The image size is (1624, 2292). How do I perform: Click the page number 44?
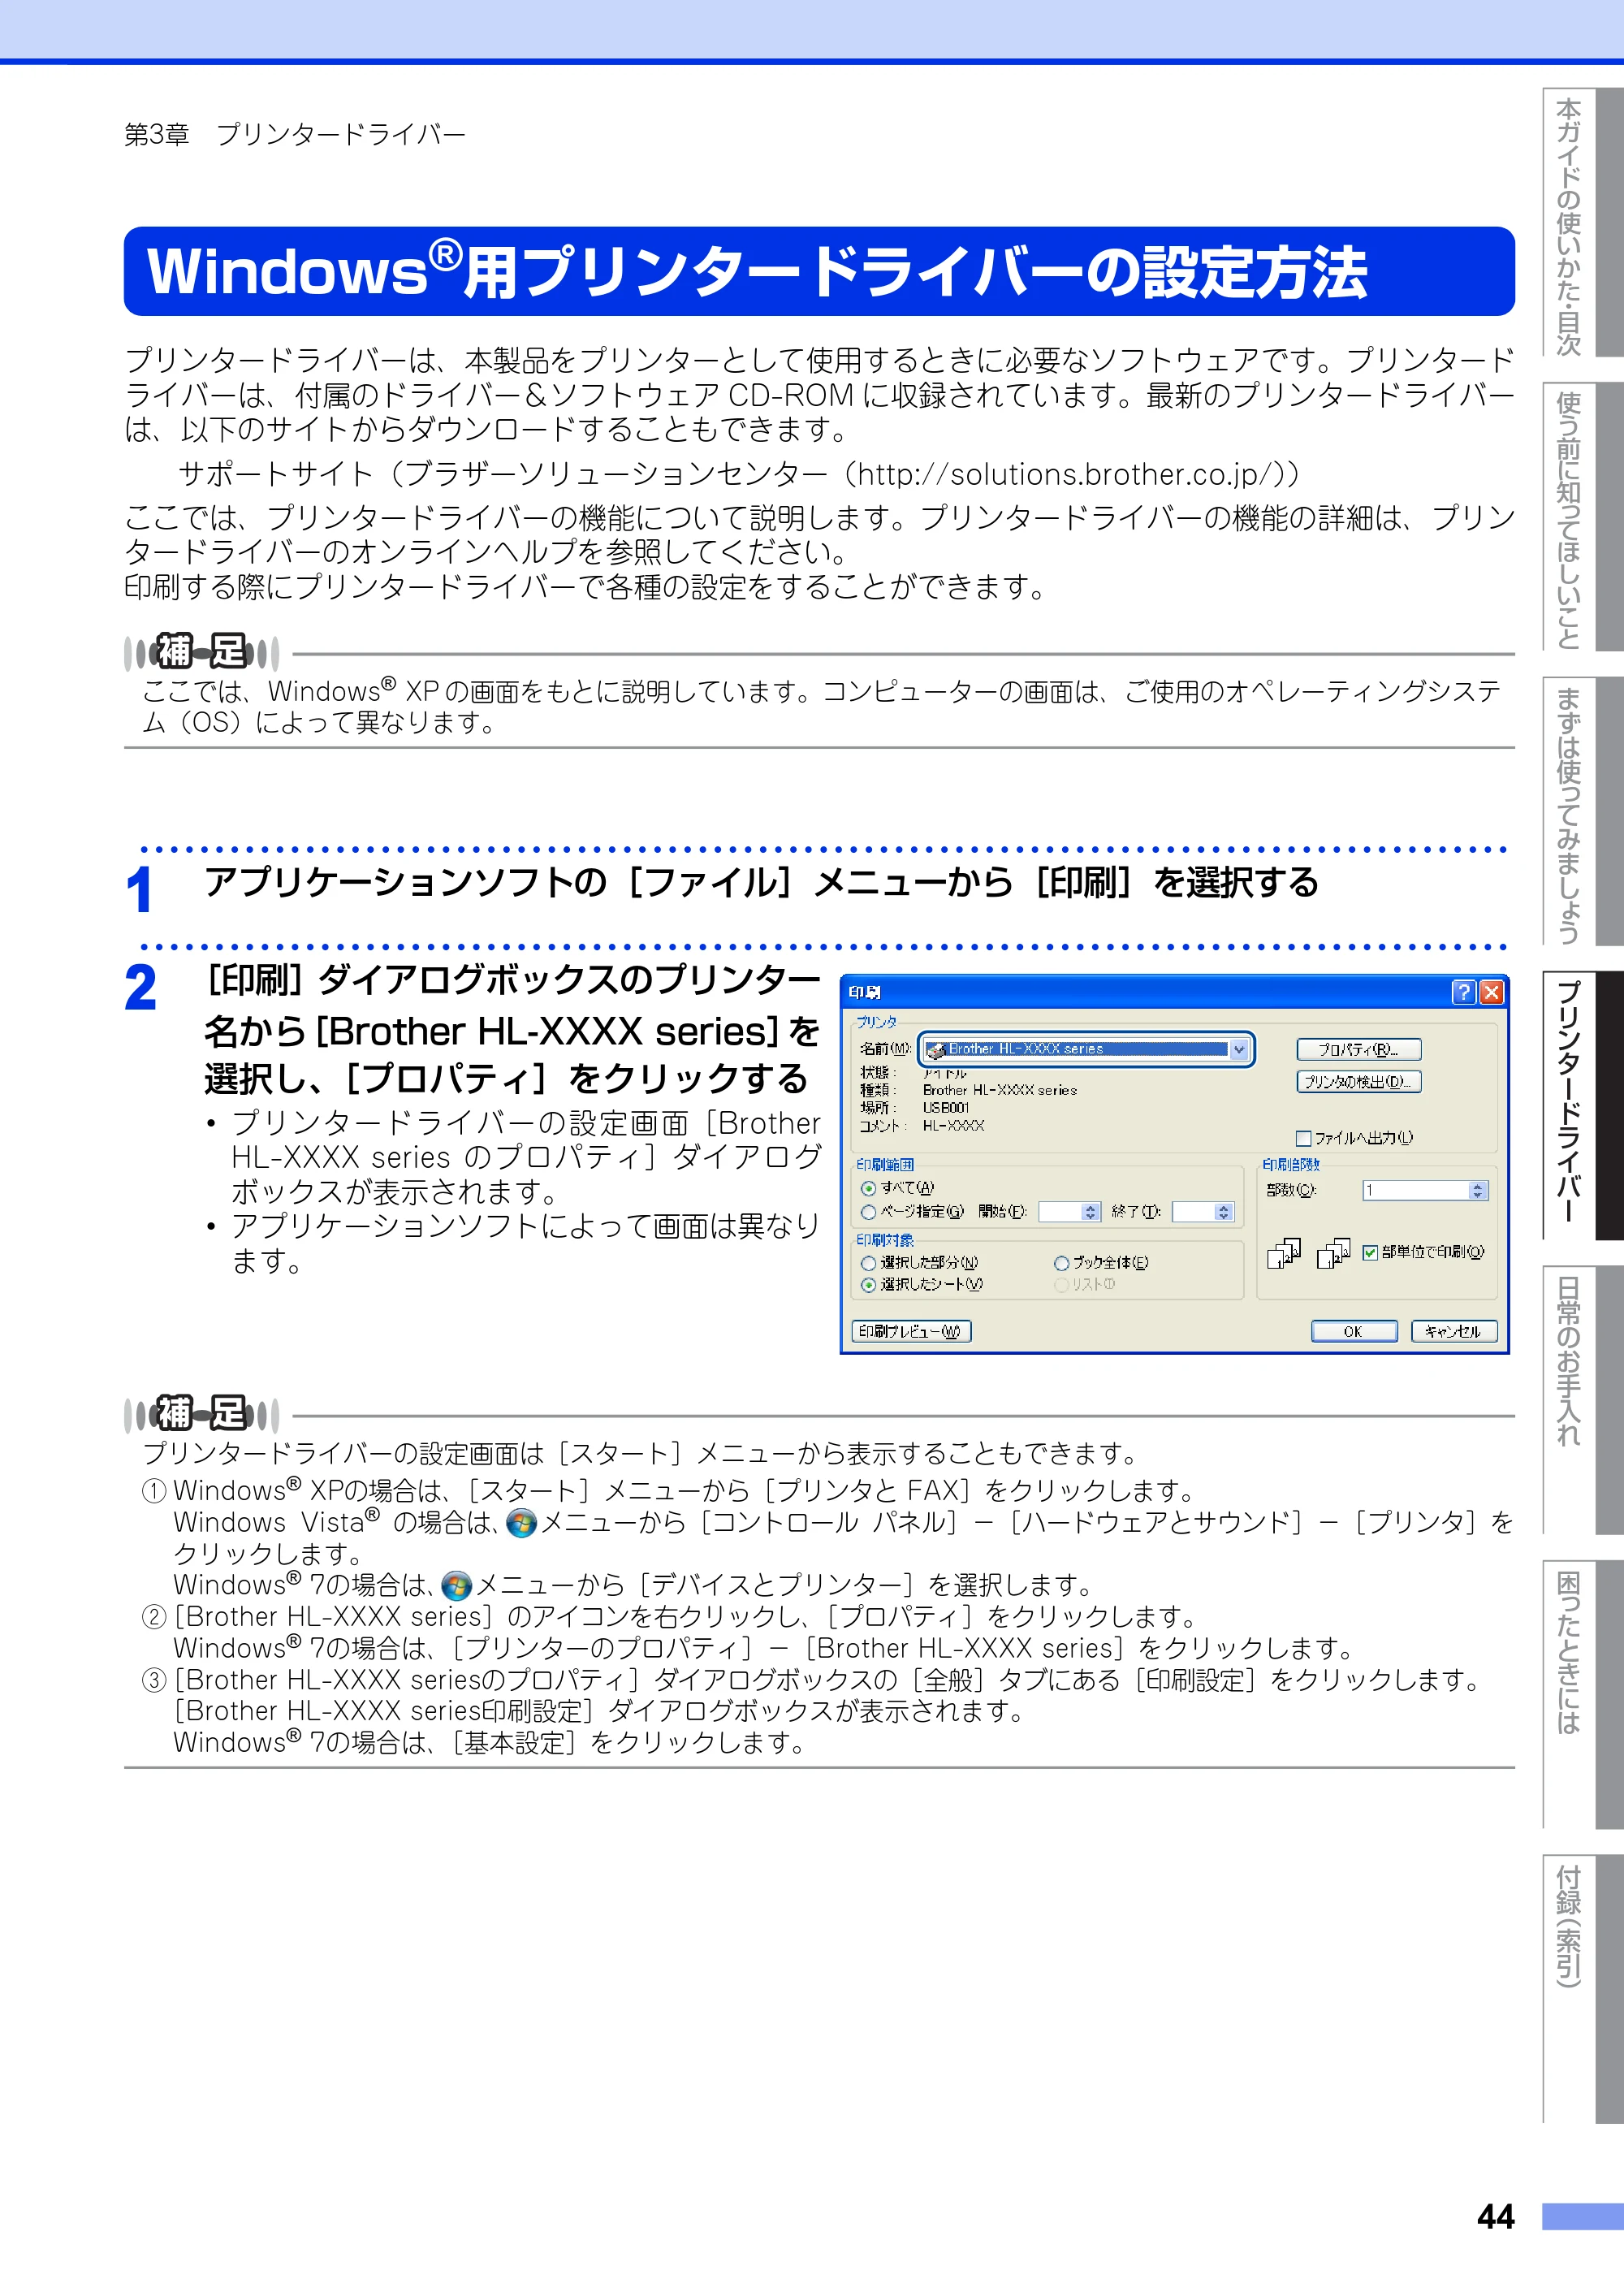1496,2217
